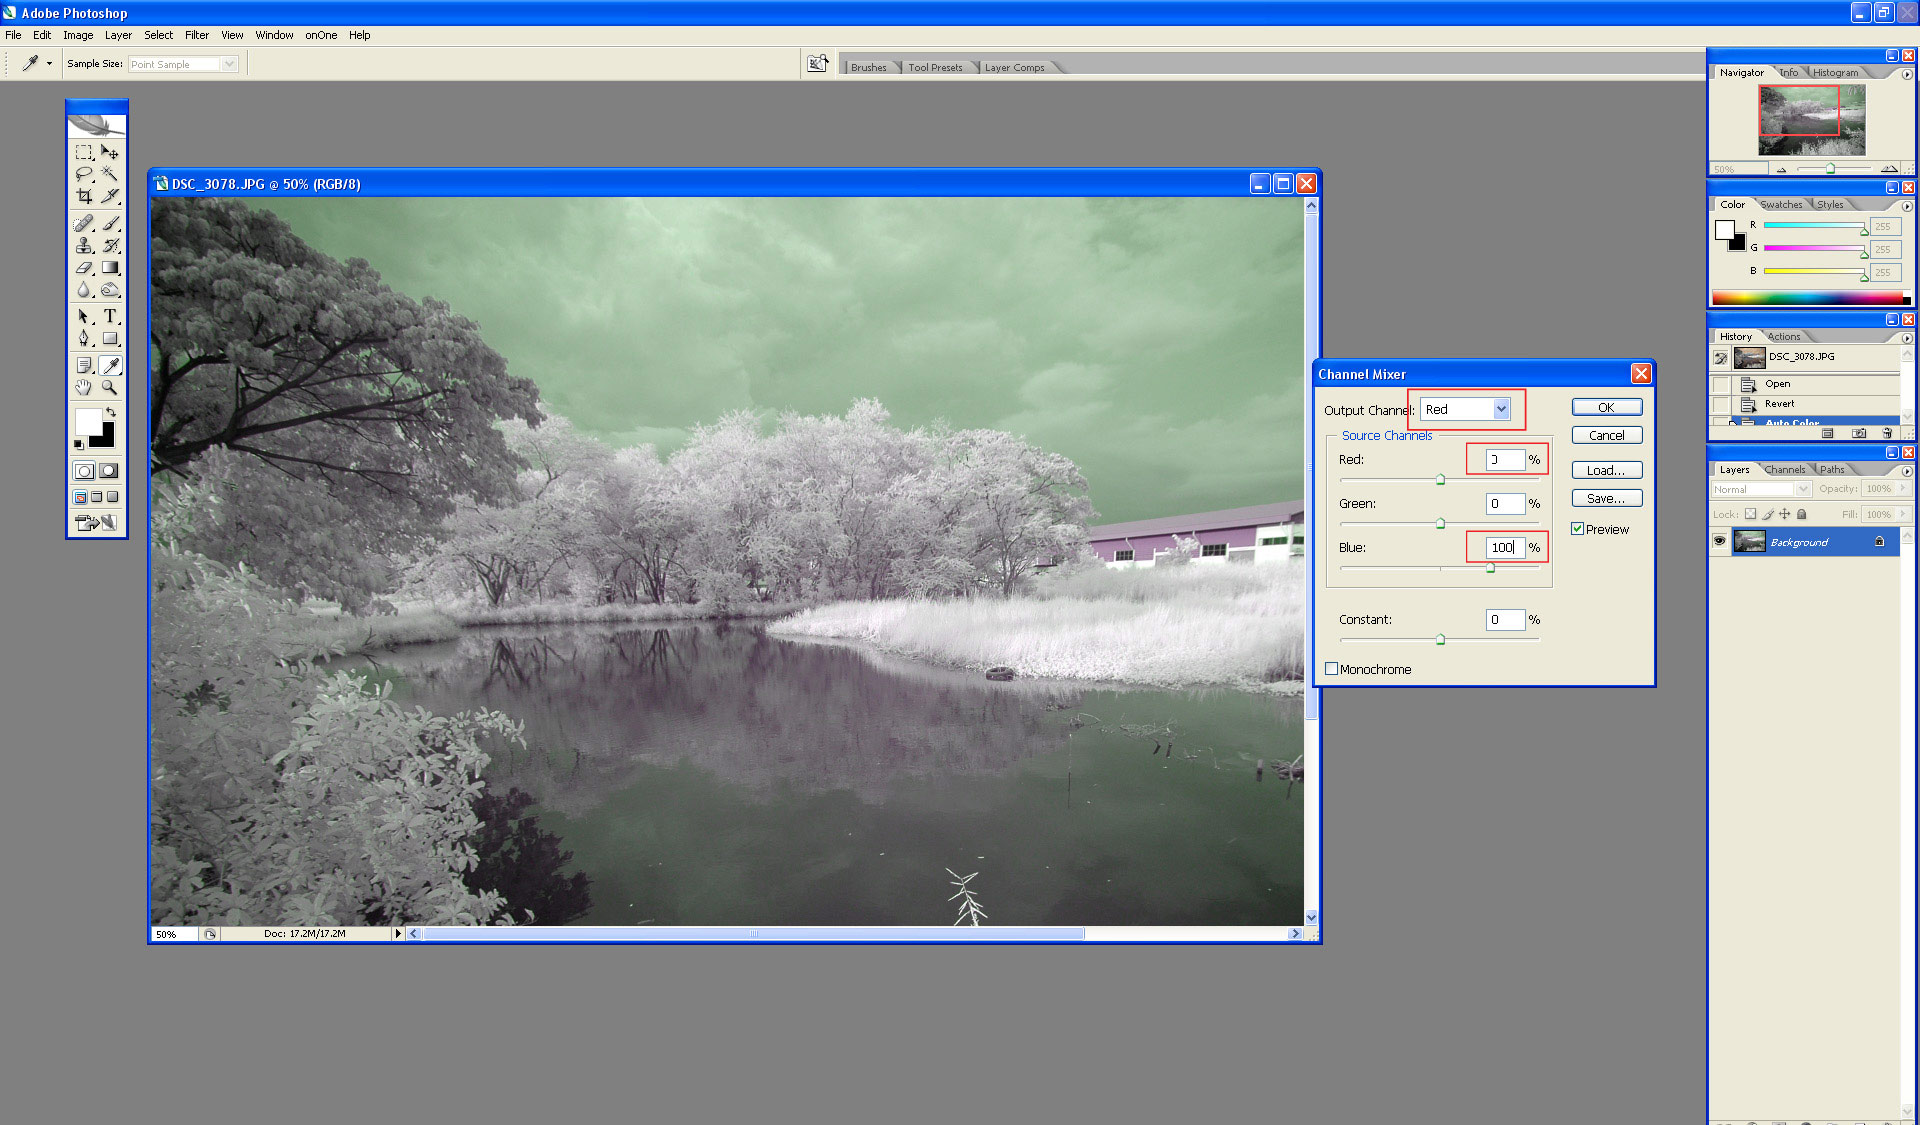Image resolution: width=1920 pixels, height=1125 pixels.
Task: Select the Lasso tool
Action: click(x=84, y=174)
